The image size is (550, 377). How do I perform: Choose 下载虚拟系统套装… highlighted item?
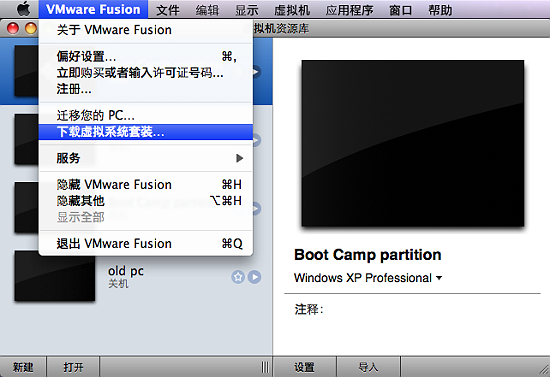tap(146, 132)
